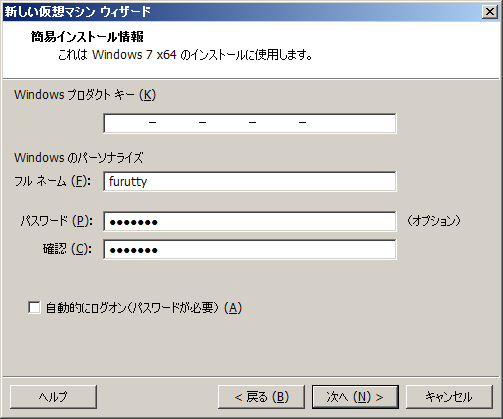This screenshot has height=419, width=503.
Task: Click the Windows プロダクト キー (K) label
Action: pos(85,95)
